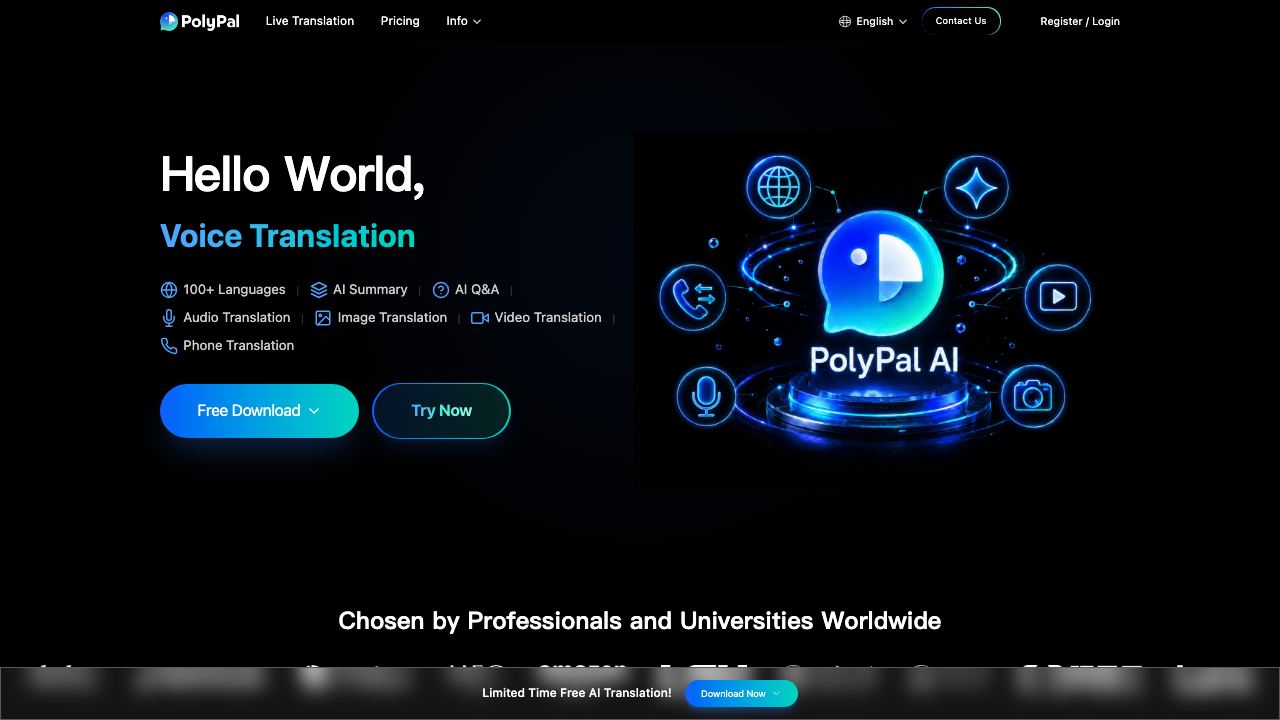Image resolution: width=1280 pixels, height=720 pixels.
Task: Click the Phone Translation handset icon
Action: point(169,346)
